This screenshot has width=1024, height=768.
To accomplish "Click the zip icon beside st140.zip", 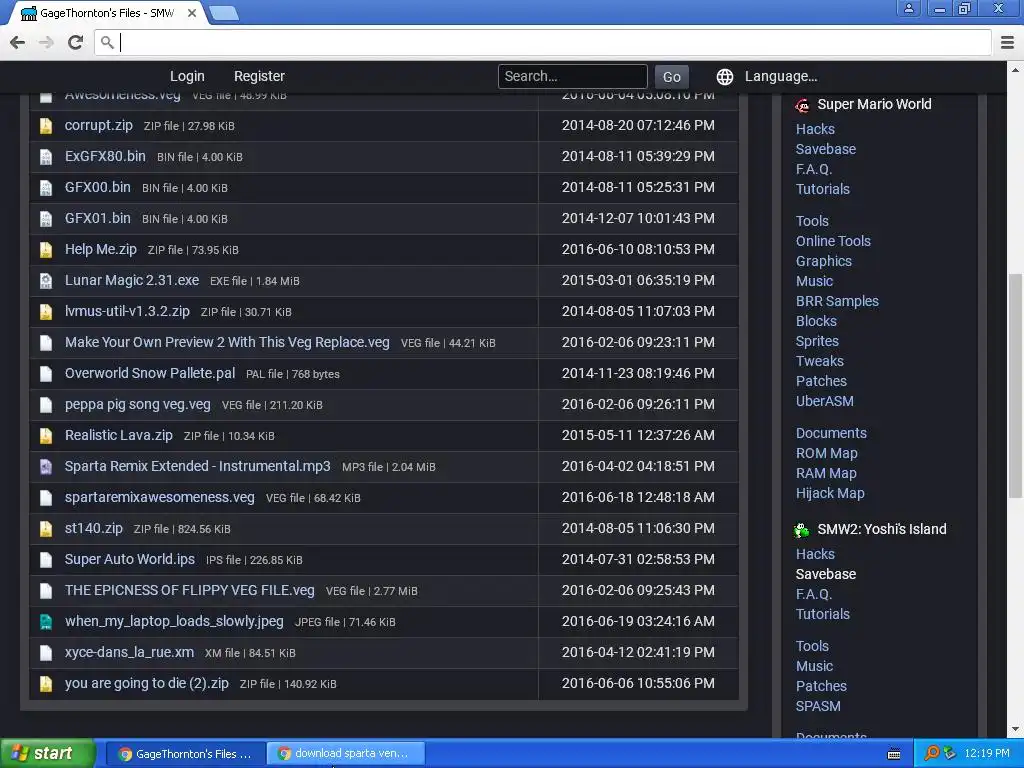I will coord(46,529).
